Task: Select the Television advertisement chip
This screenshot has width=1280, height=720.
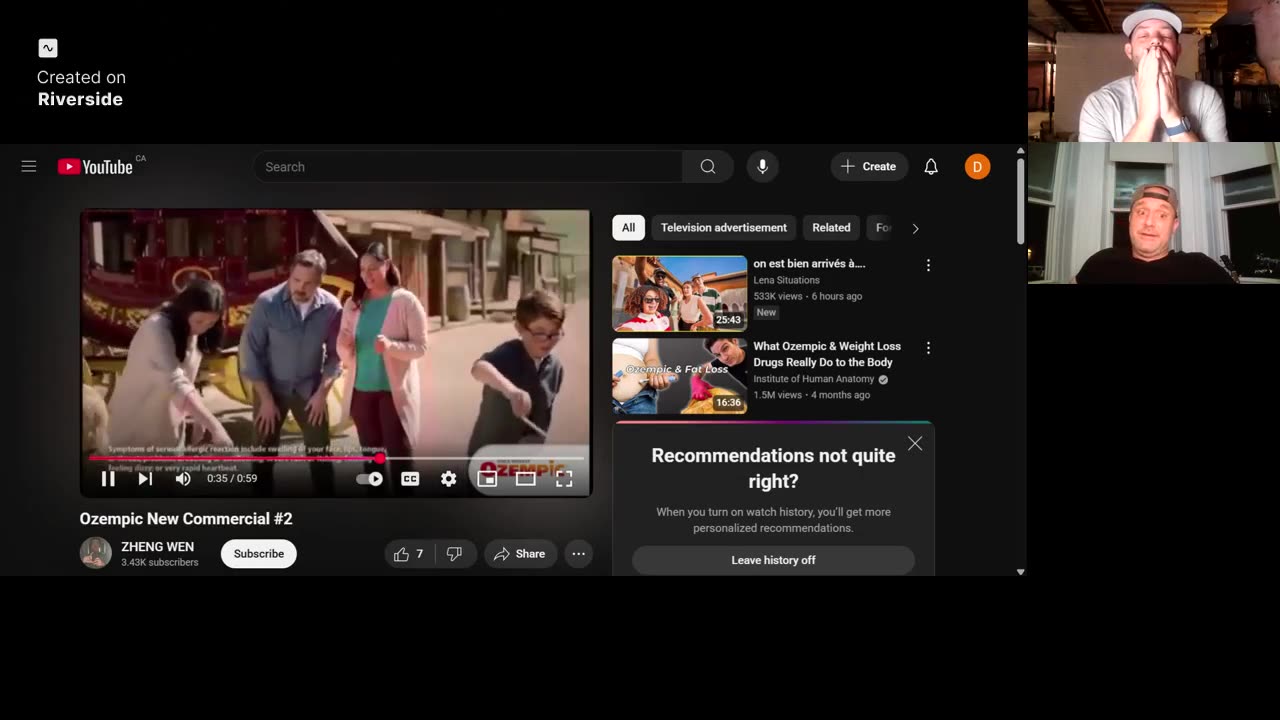Action: (x=724, y=228)
